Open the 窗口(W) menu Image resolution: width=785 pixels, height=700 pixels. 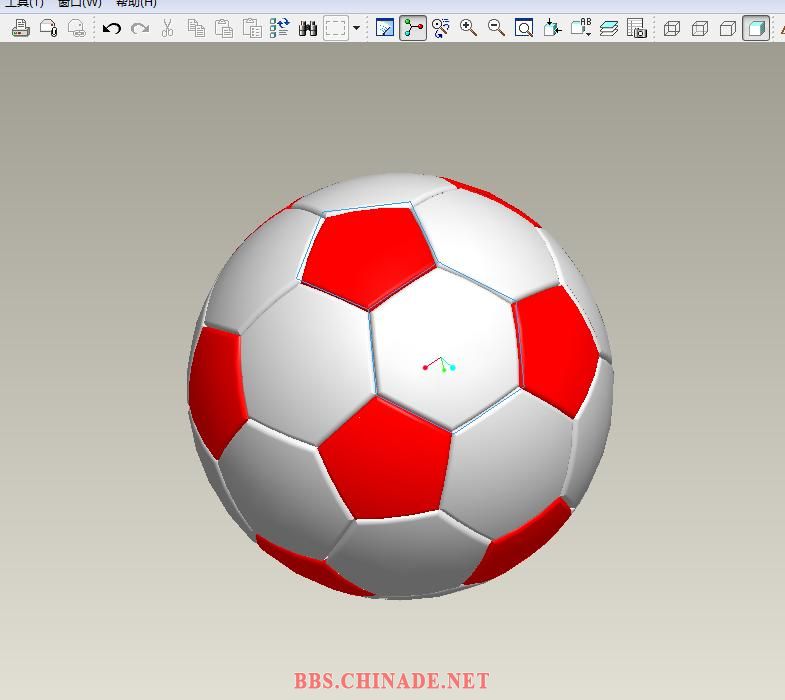(80, 4)
